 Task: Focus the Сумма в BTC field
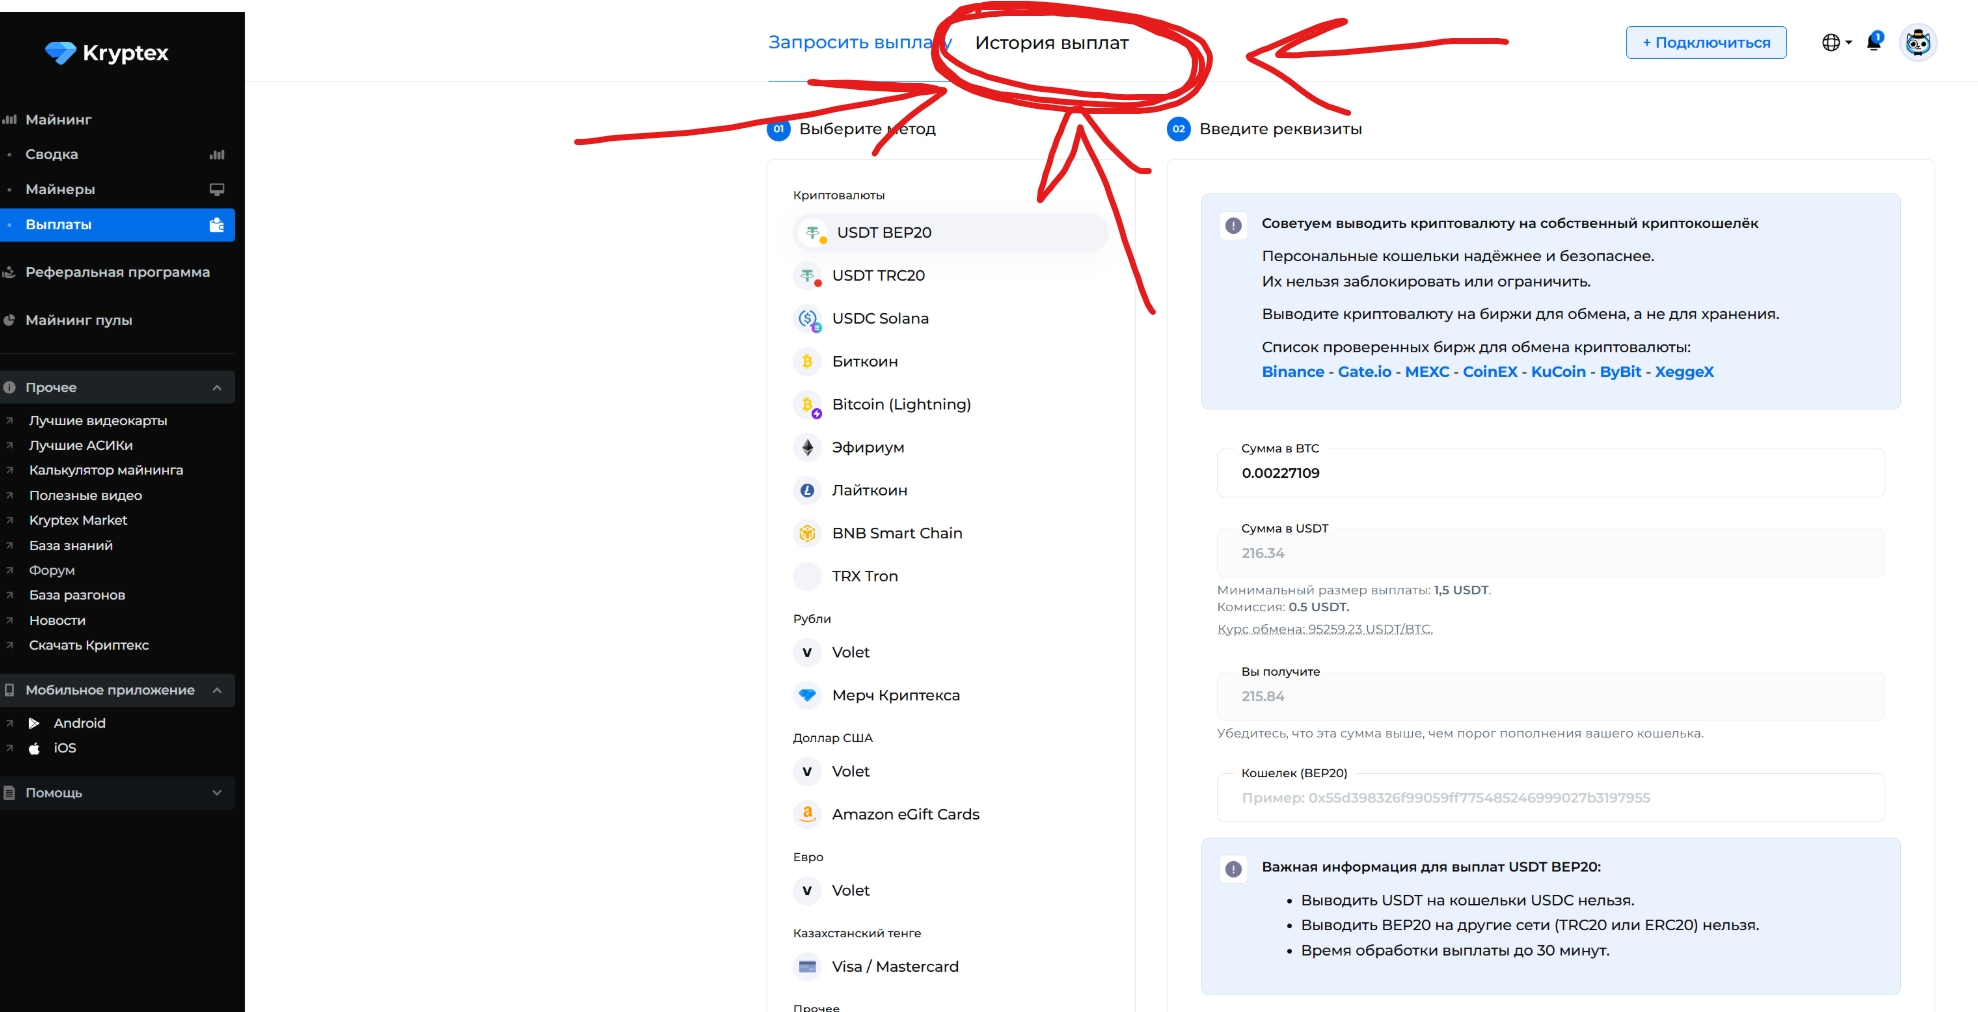pyautogui.click(x=1550, y=473)
